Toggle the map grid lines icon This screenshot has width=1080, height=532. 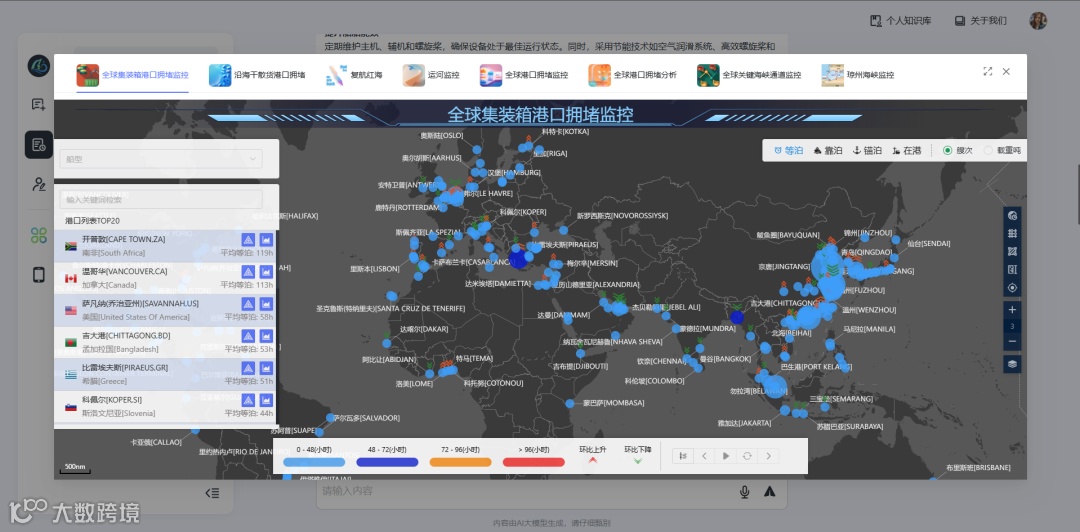tap(1012, 234)
